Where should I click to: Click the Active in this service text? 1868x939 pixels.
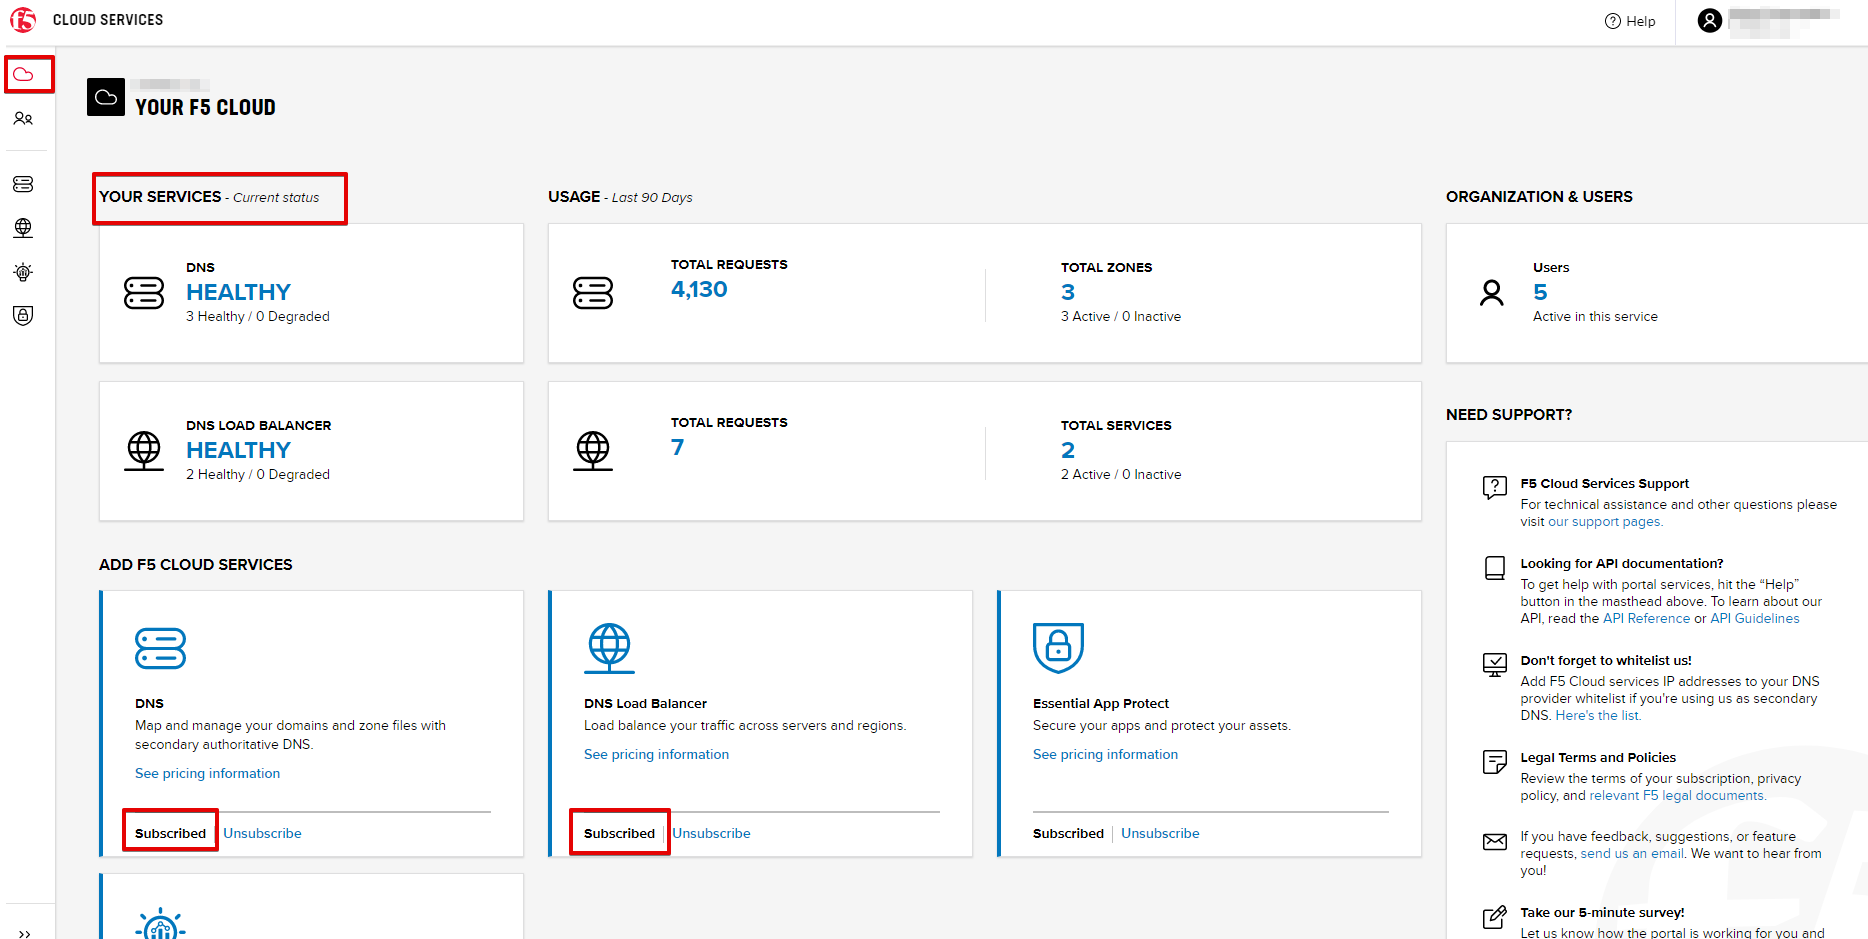1595,317
